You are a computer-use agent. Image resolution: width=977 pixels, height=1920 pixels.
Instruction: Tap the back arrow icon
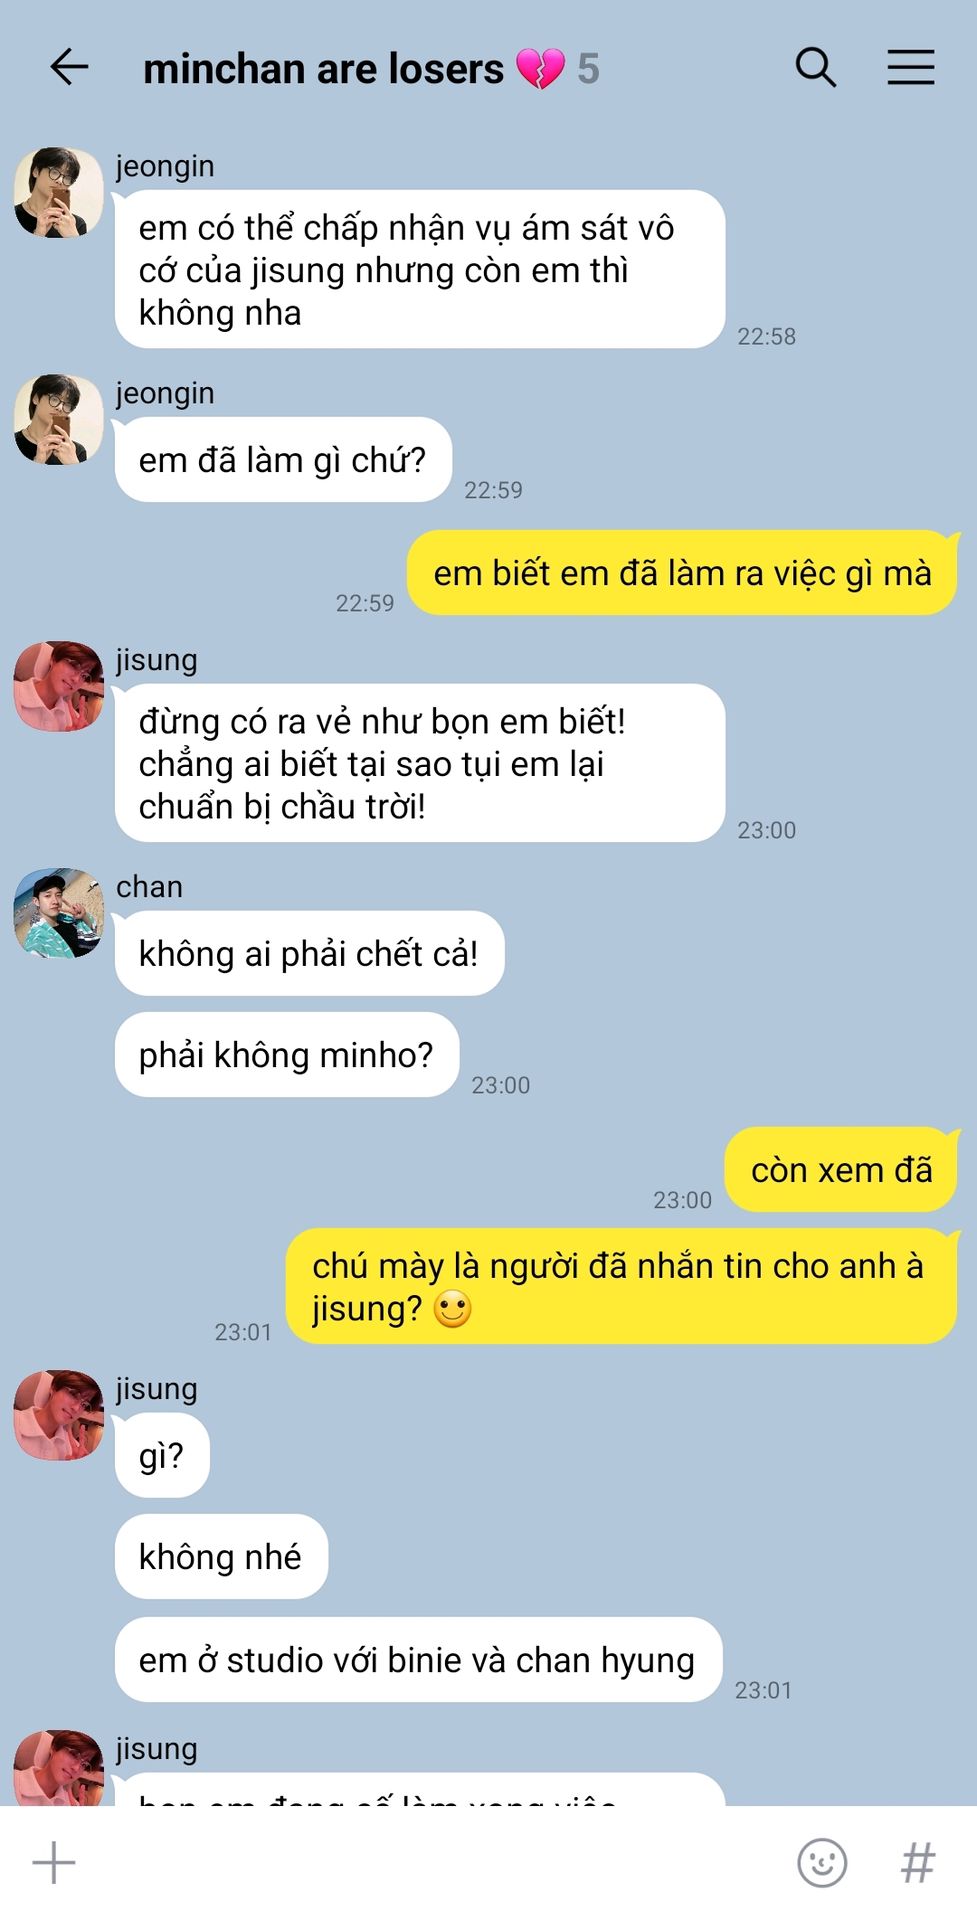click(x=69, y=68)
